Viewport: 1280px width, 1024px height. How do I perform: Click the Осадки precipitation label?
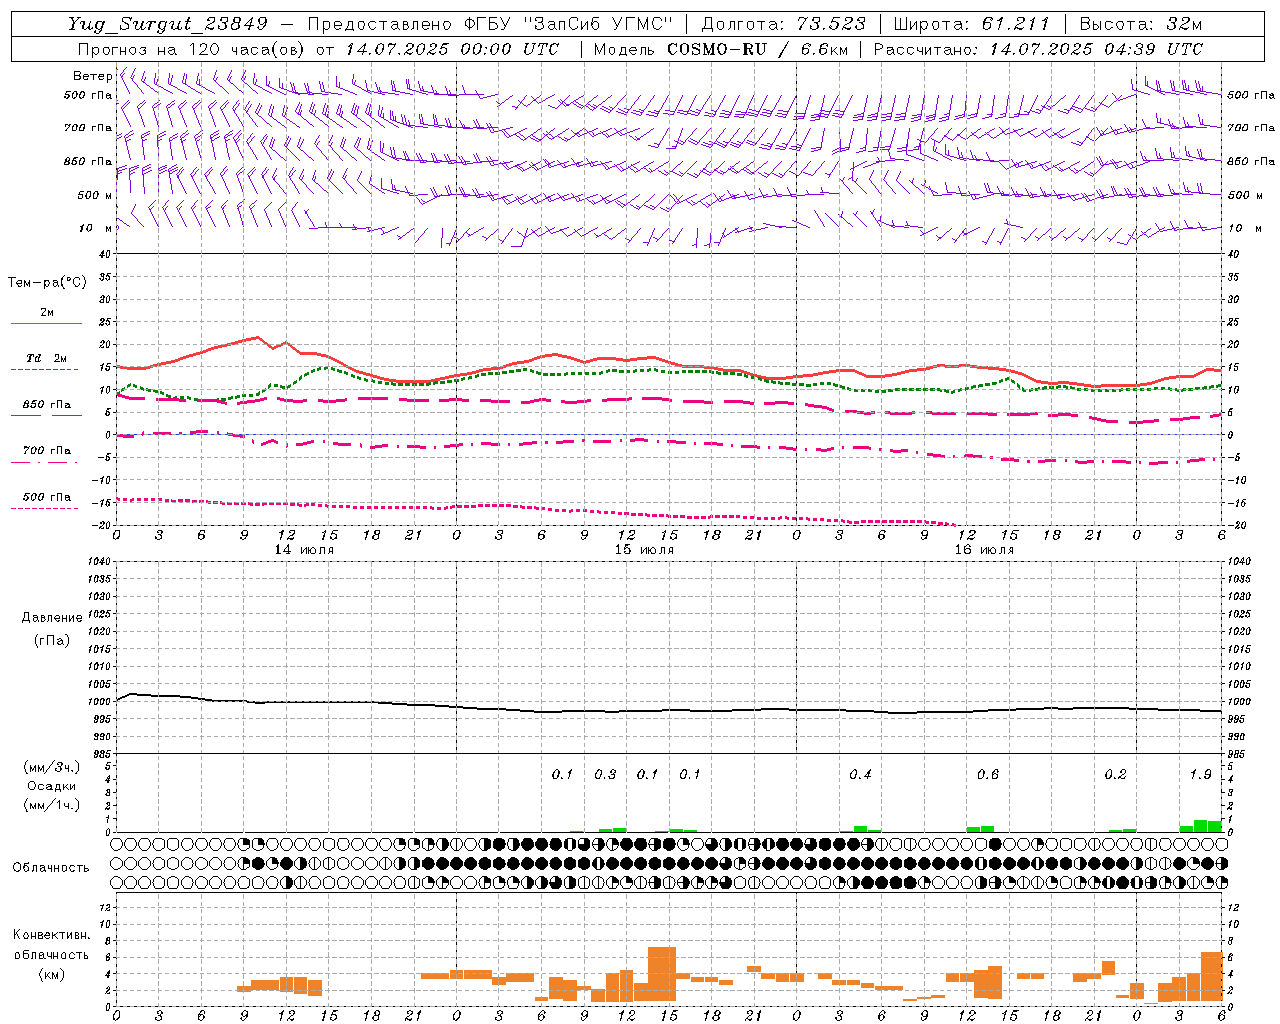coord(51,786)
